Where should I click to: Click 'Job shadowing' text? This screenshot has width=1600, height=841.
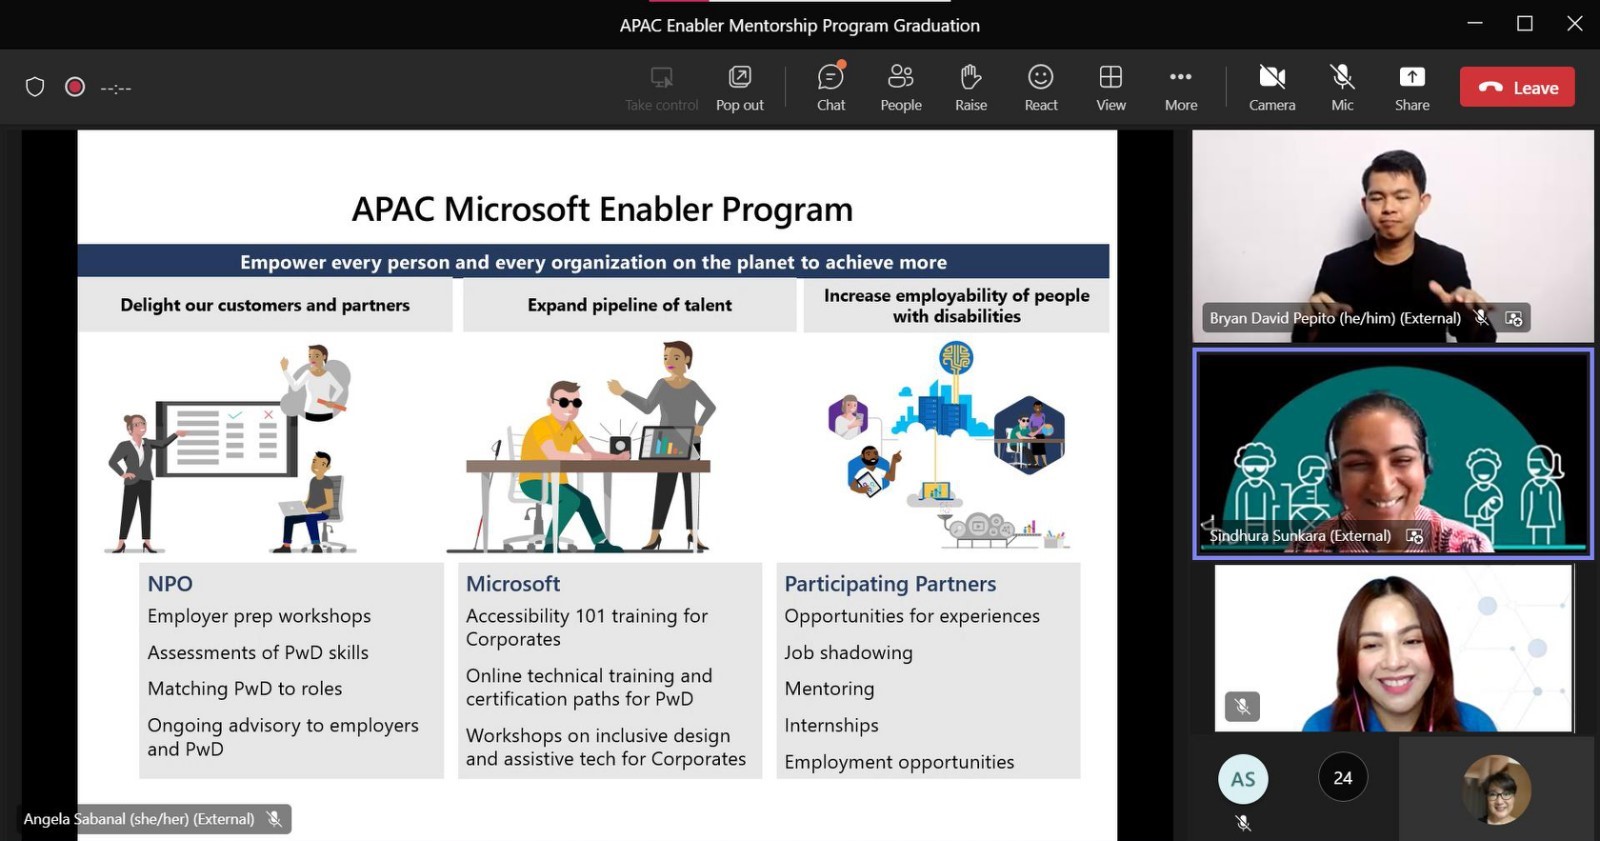(x=848, y=652)
